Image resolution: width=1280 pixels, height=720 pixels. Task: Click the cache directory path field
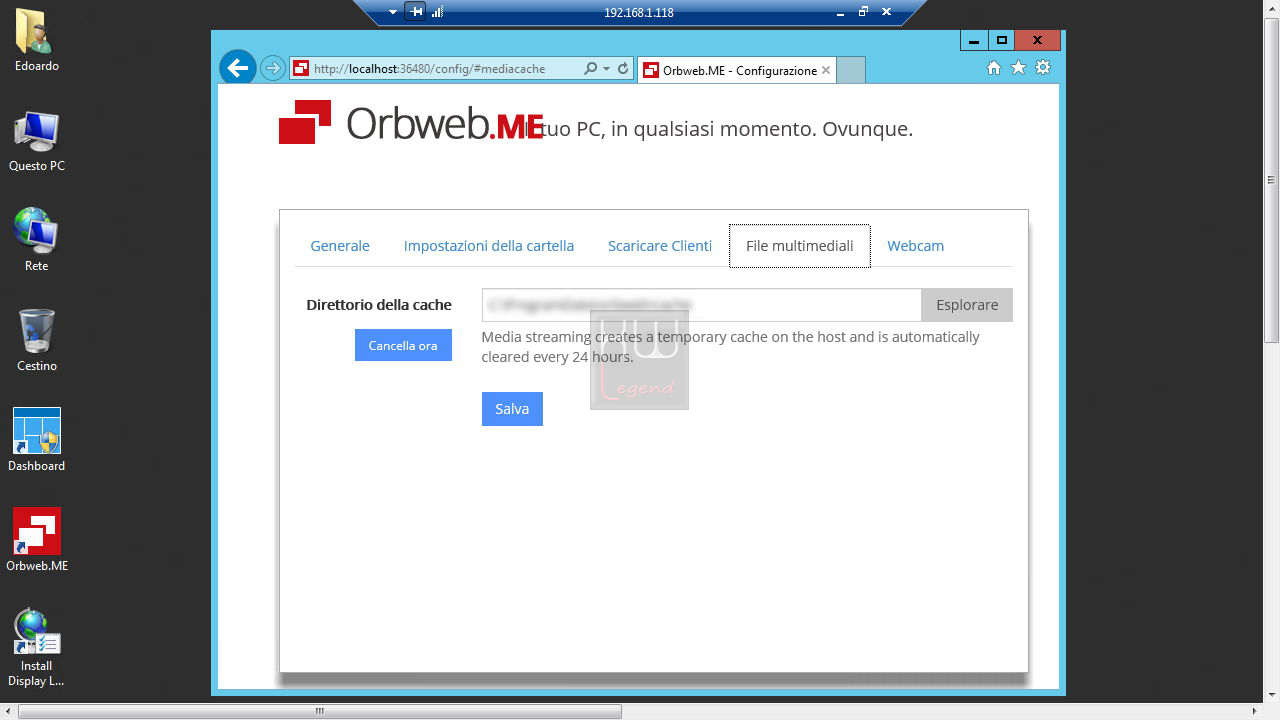pyautogui.click(x=701, y=305)
